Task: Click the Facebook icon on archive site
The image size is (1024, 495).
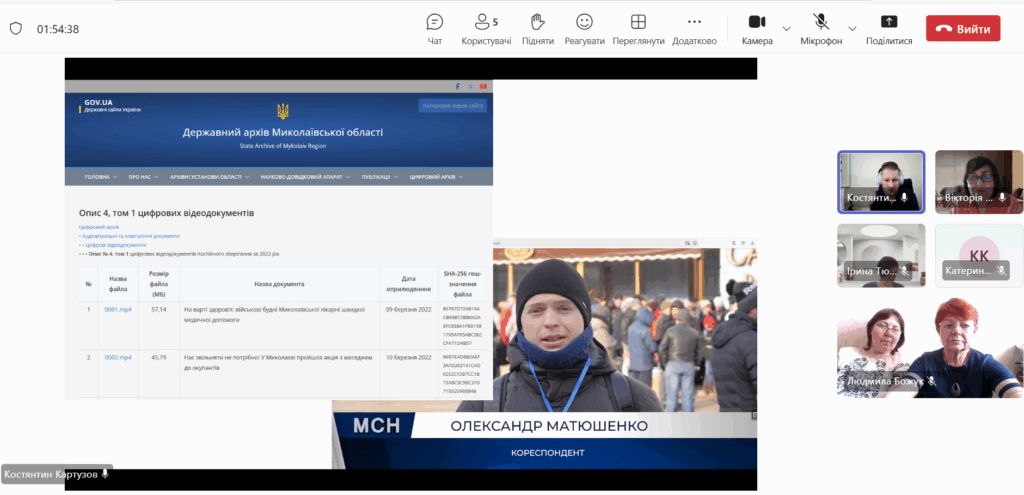Action: (457, 86)
